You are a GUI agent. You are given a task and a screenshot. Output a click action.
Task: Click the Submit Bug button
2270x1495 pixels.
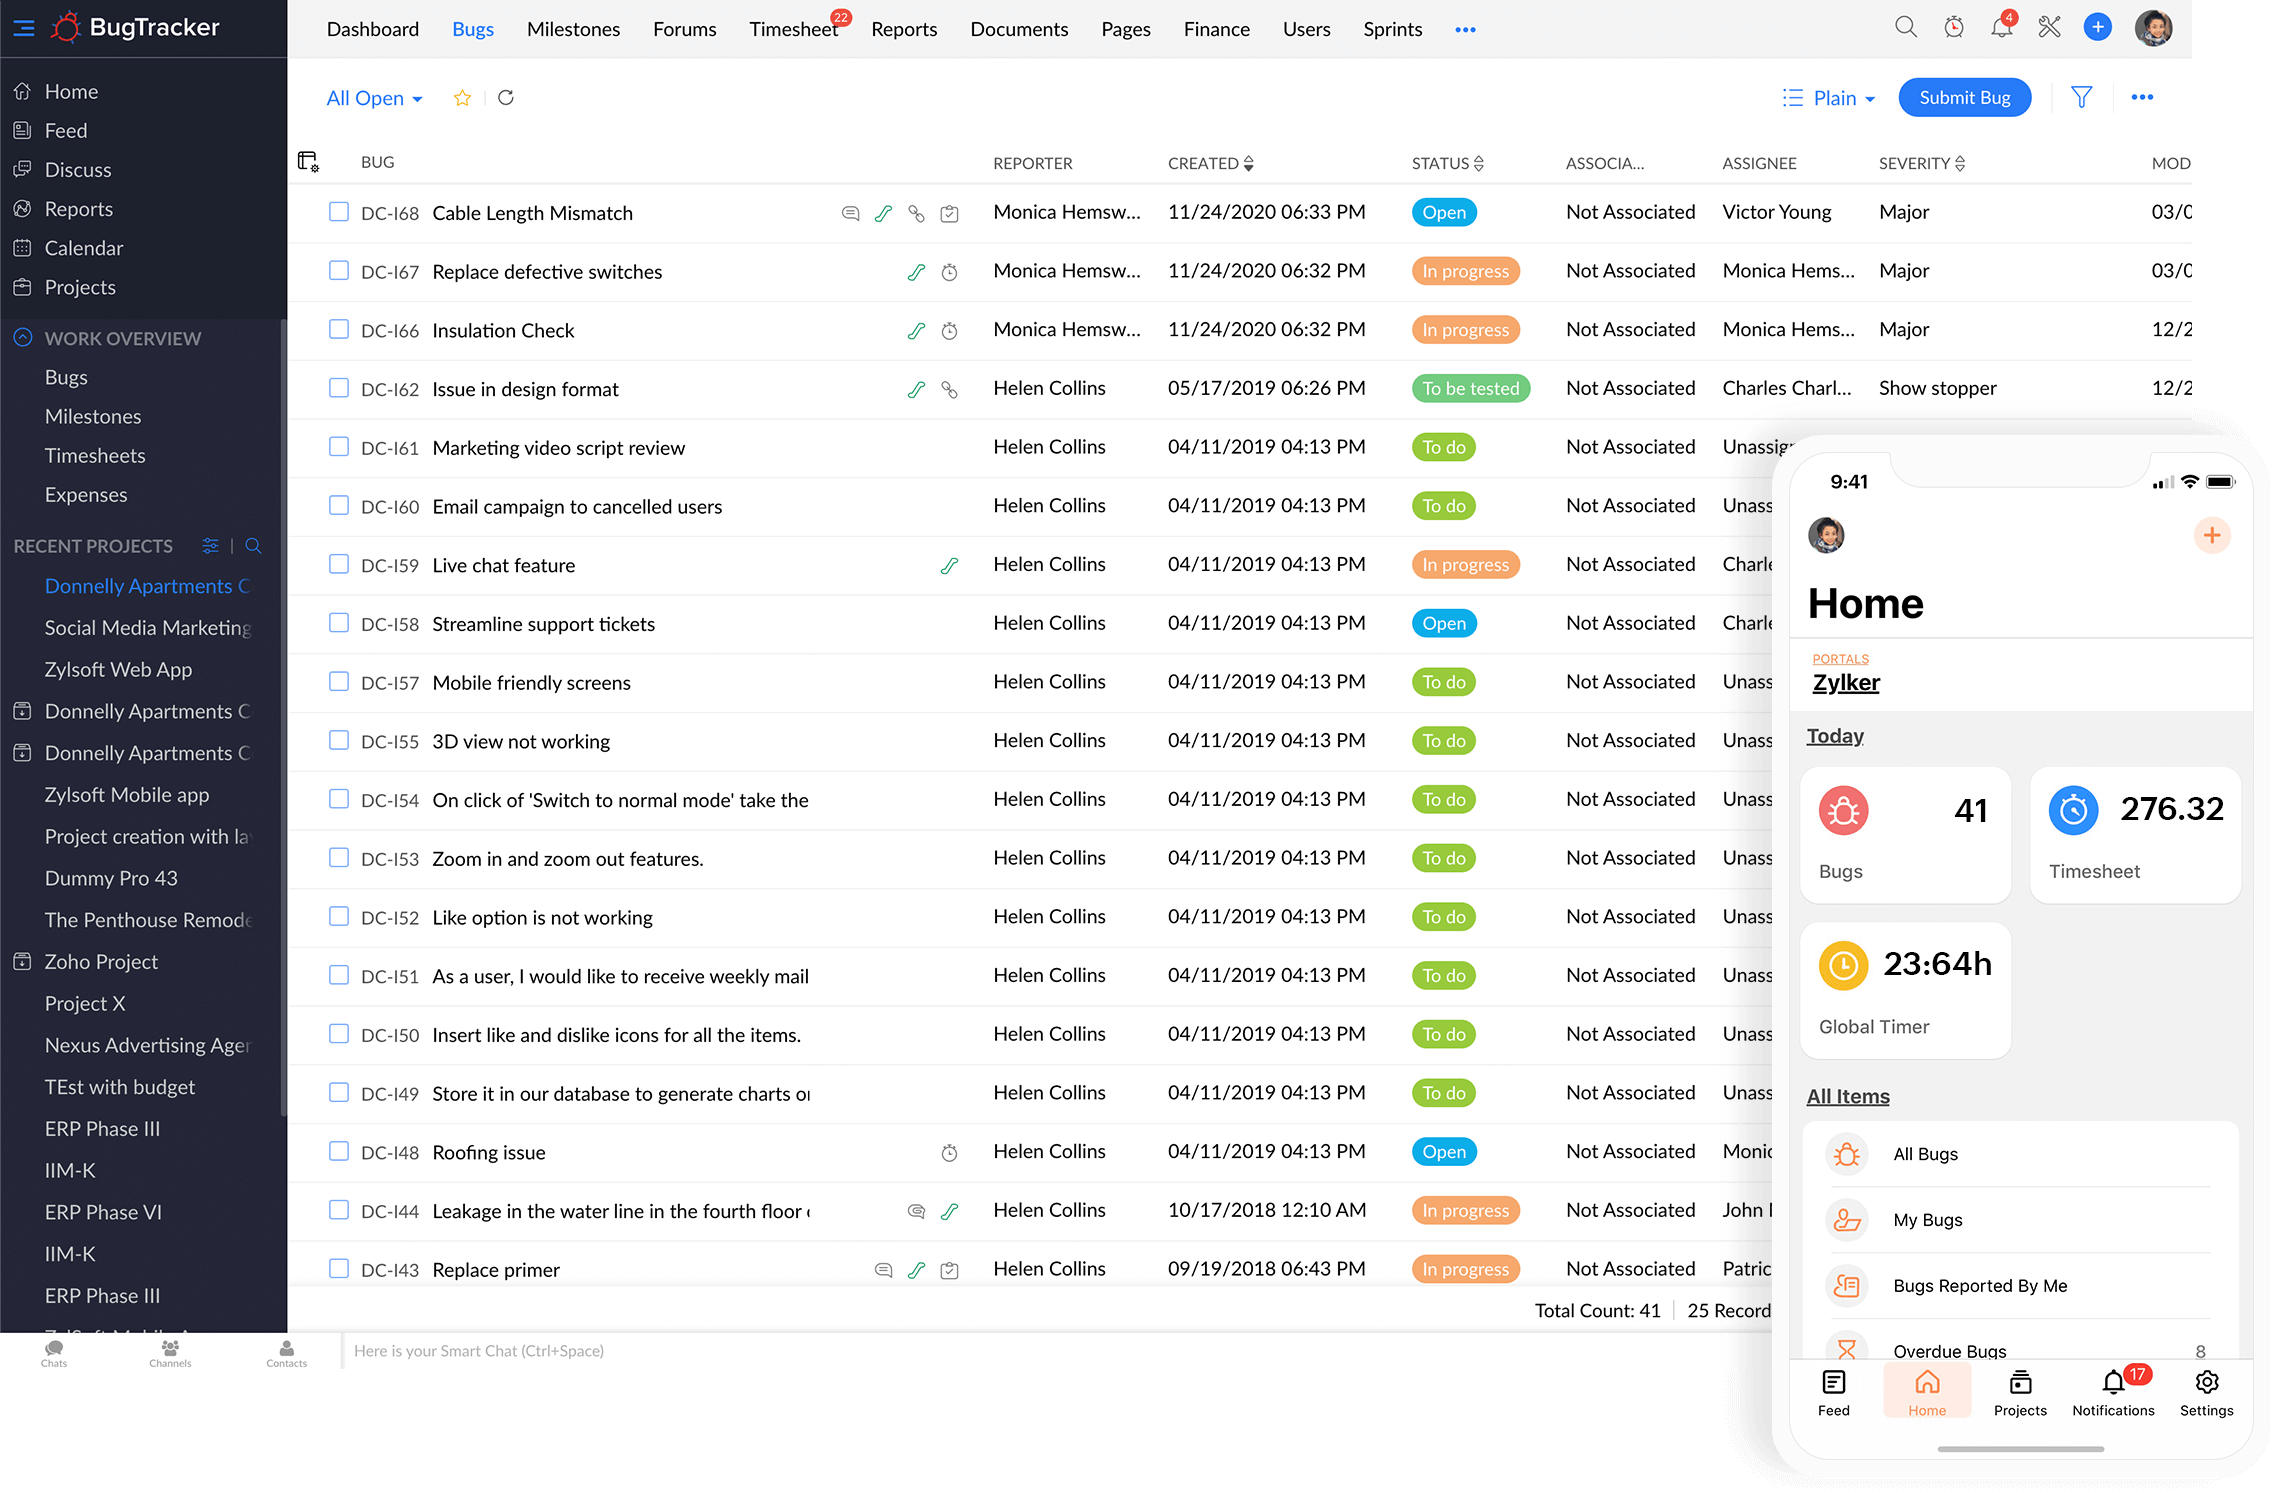click(1963, 97)
